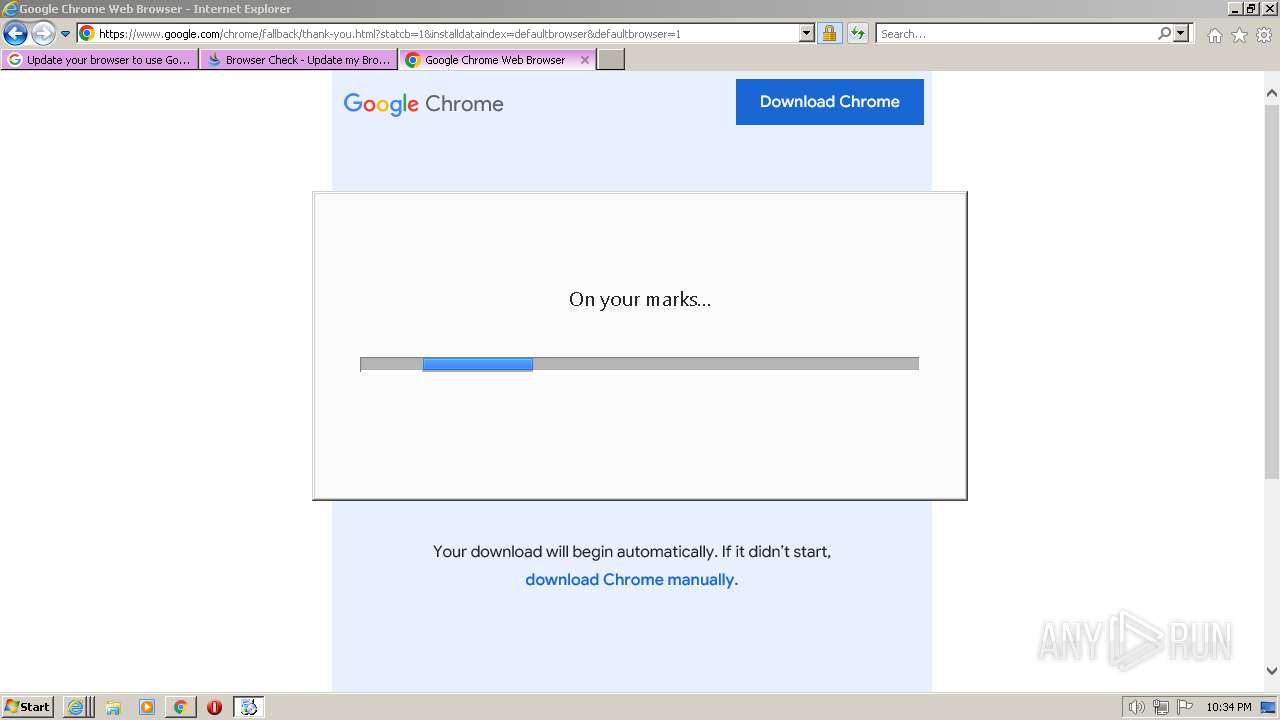Open Favorites star icon

click(1239, 35)
